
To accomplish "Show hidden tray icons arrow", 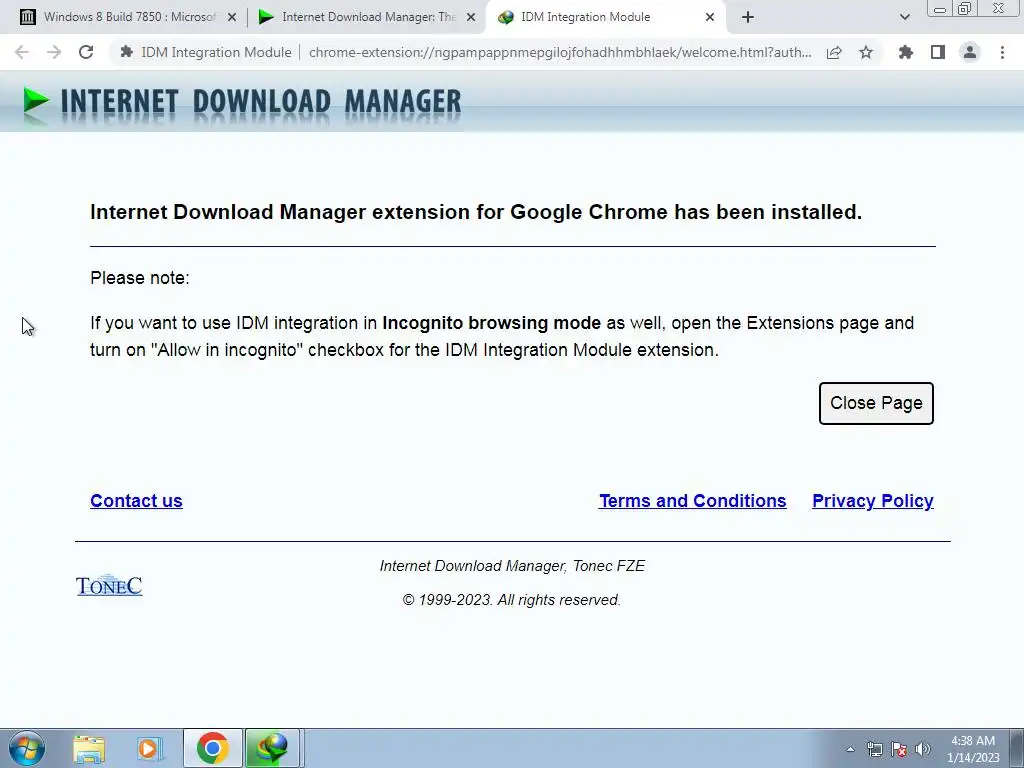I will click(x=850, y=749).
